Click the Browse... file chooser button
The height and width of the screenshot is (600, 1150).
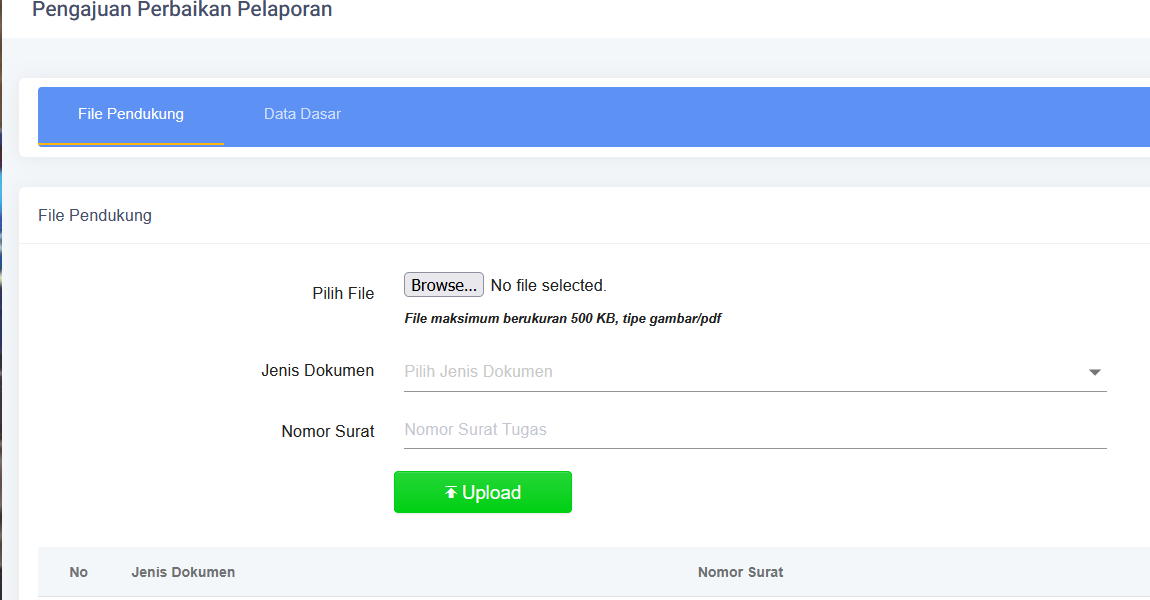click(444, 285)
